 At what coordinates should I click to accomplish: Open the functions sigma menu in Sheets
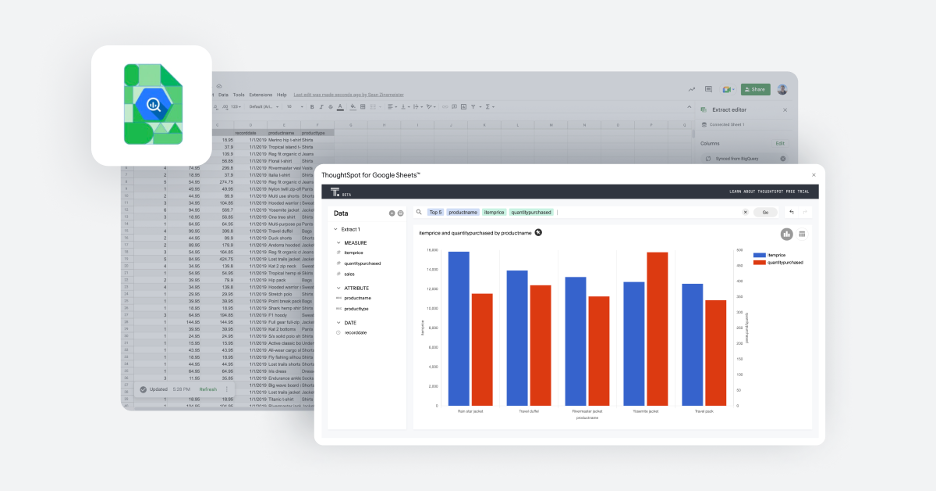(x=488, y=107)
